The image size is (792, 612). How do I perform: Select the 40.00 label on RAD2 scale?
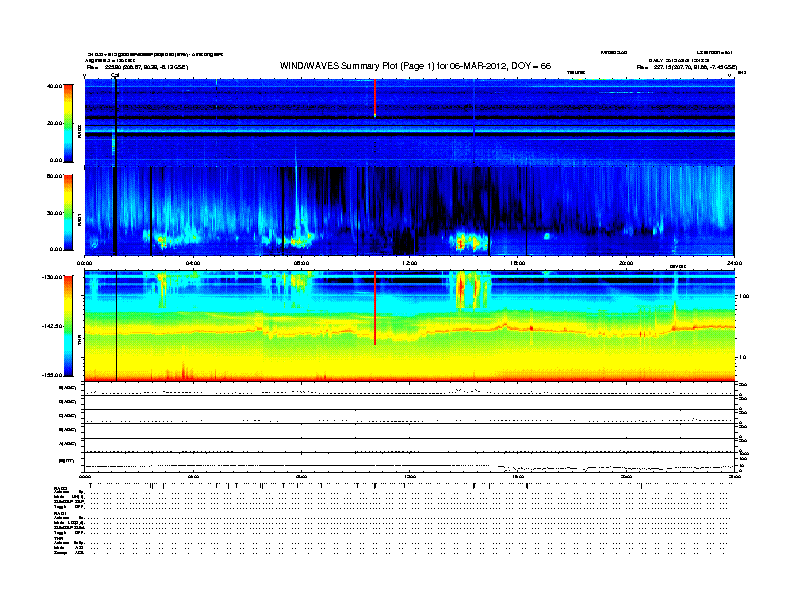click(x=54, y=86)
